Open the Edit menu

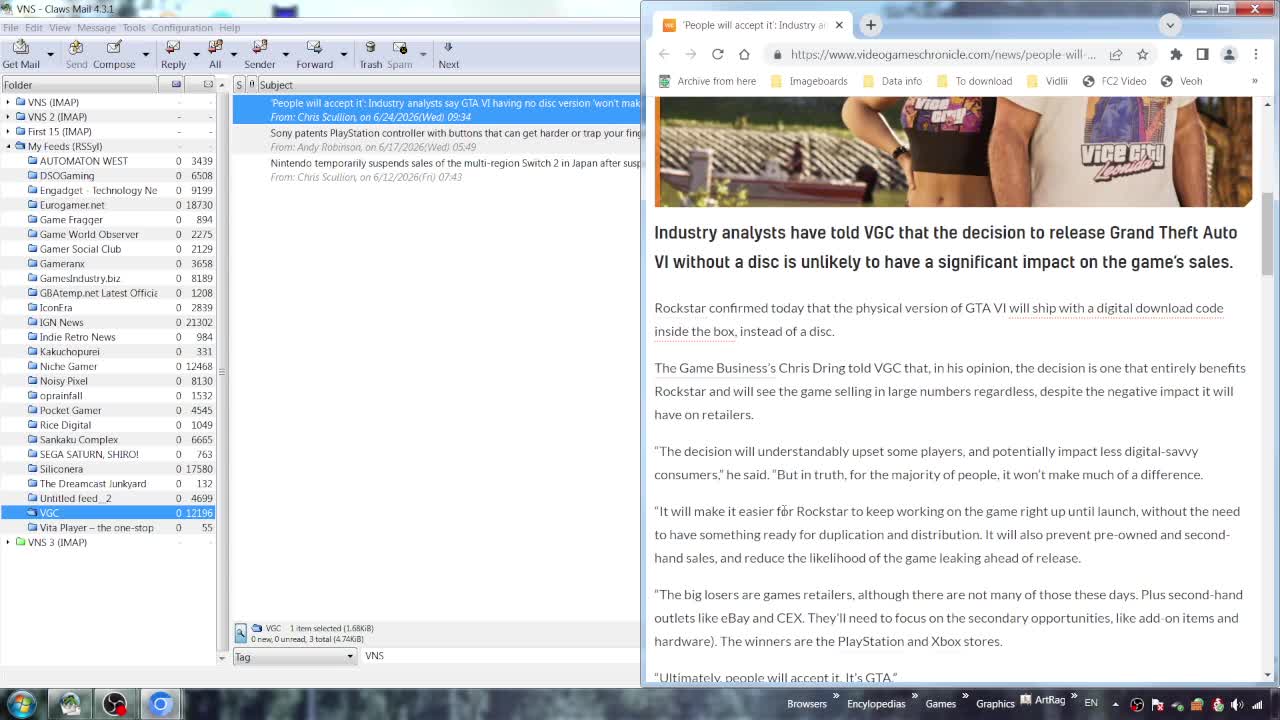[33, 28]
